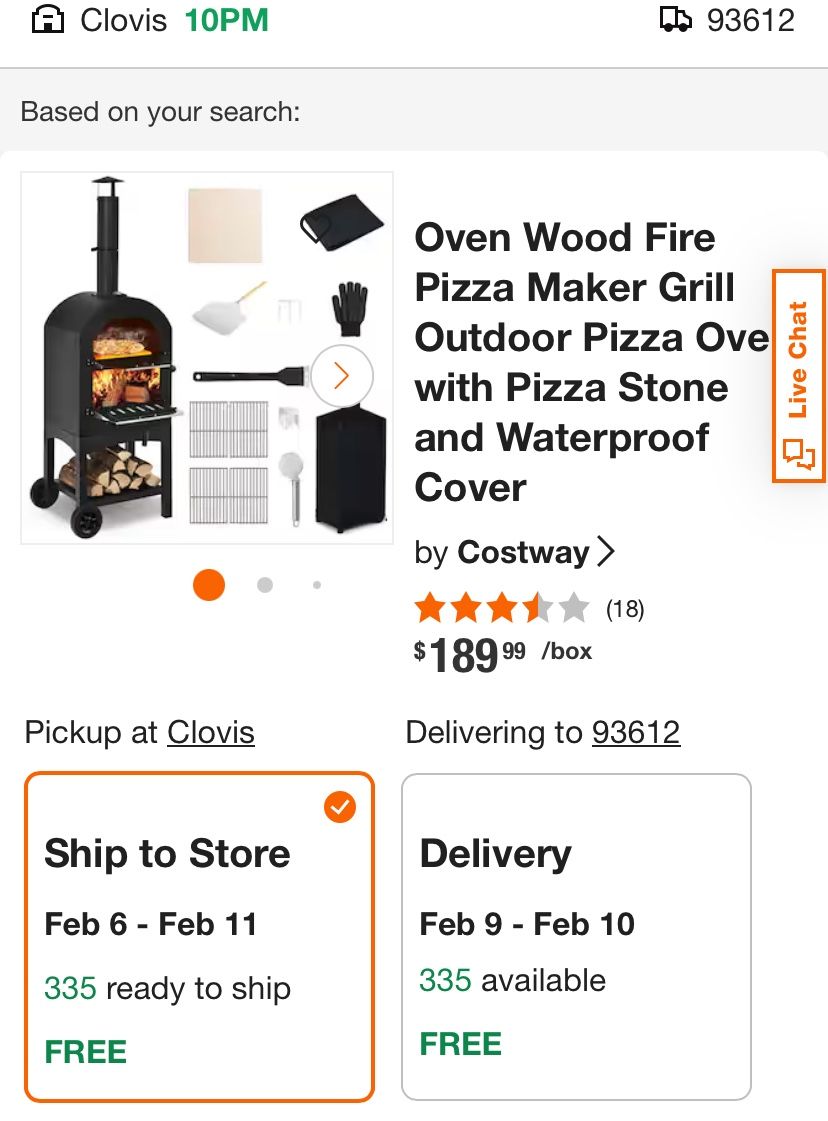The image size is (828, 1121).
Task: Jump to third image carousel dot
Action: 317,585
